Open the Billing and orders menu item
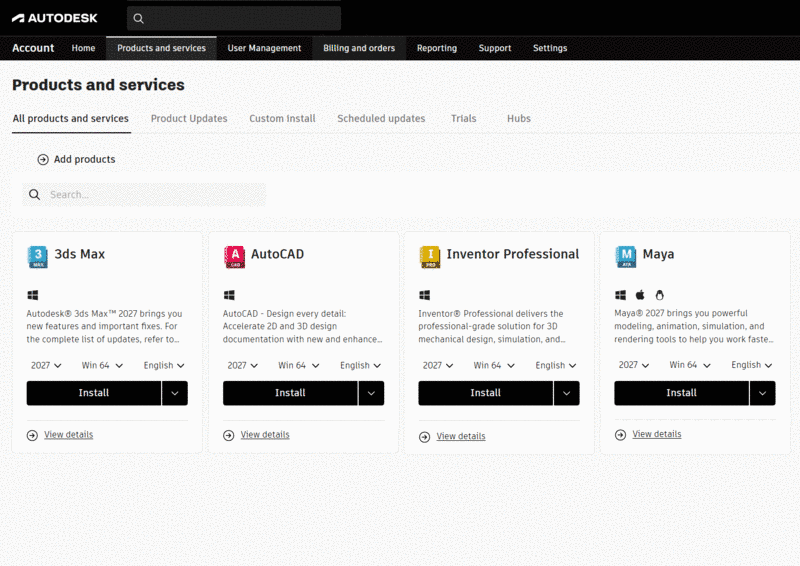The height and width of the screenshot is (566, 800). pyautogui.click(x=359, y=48)
